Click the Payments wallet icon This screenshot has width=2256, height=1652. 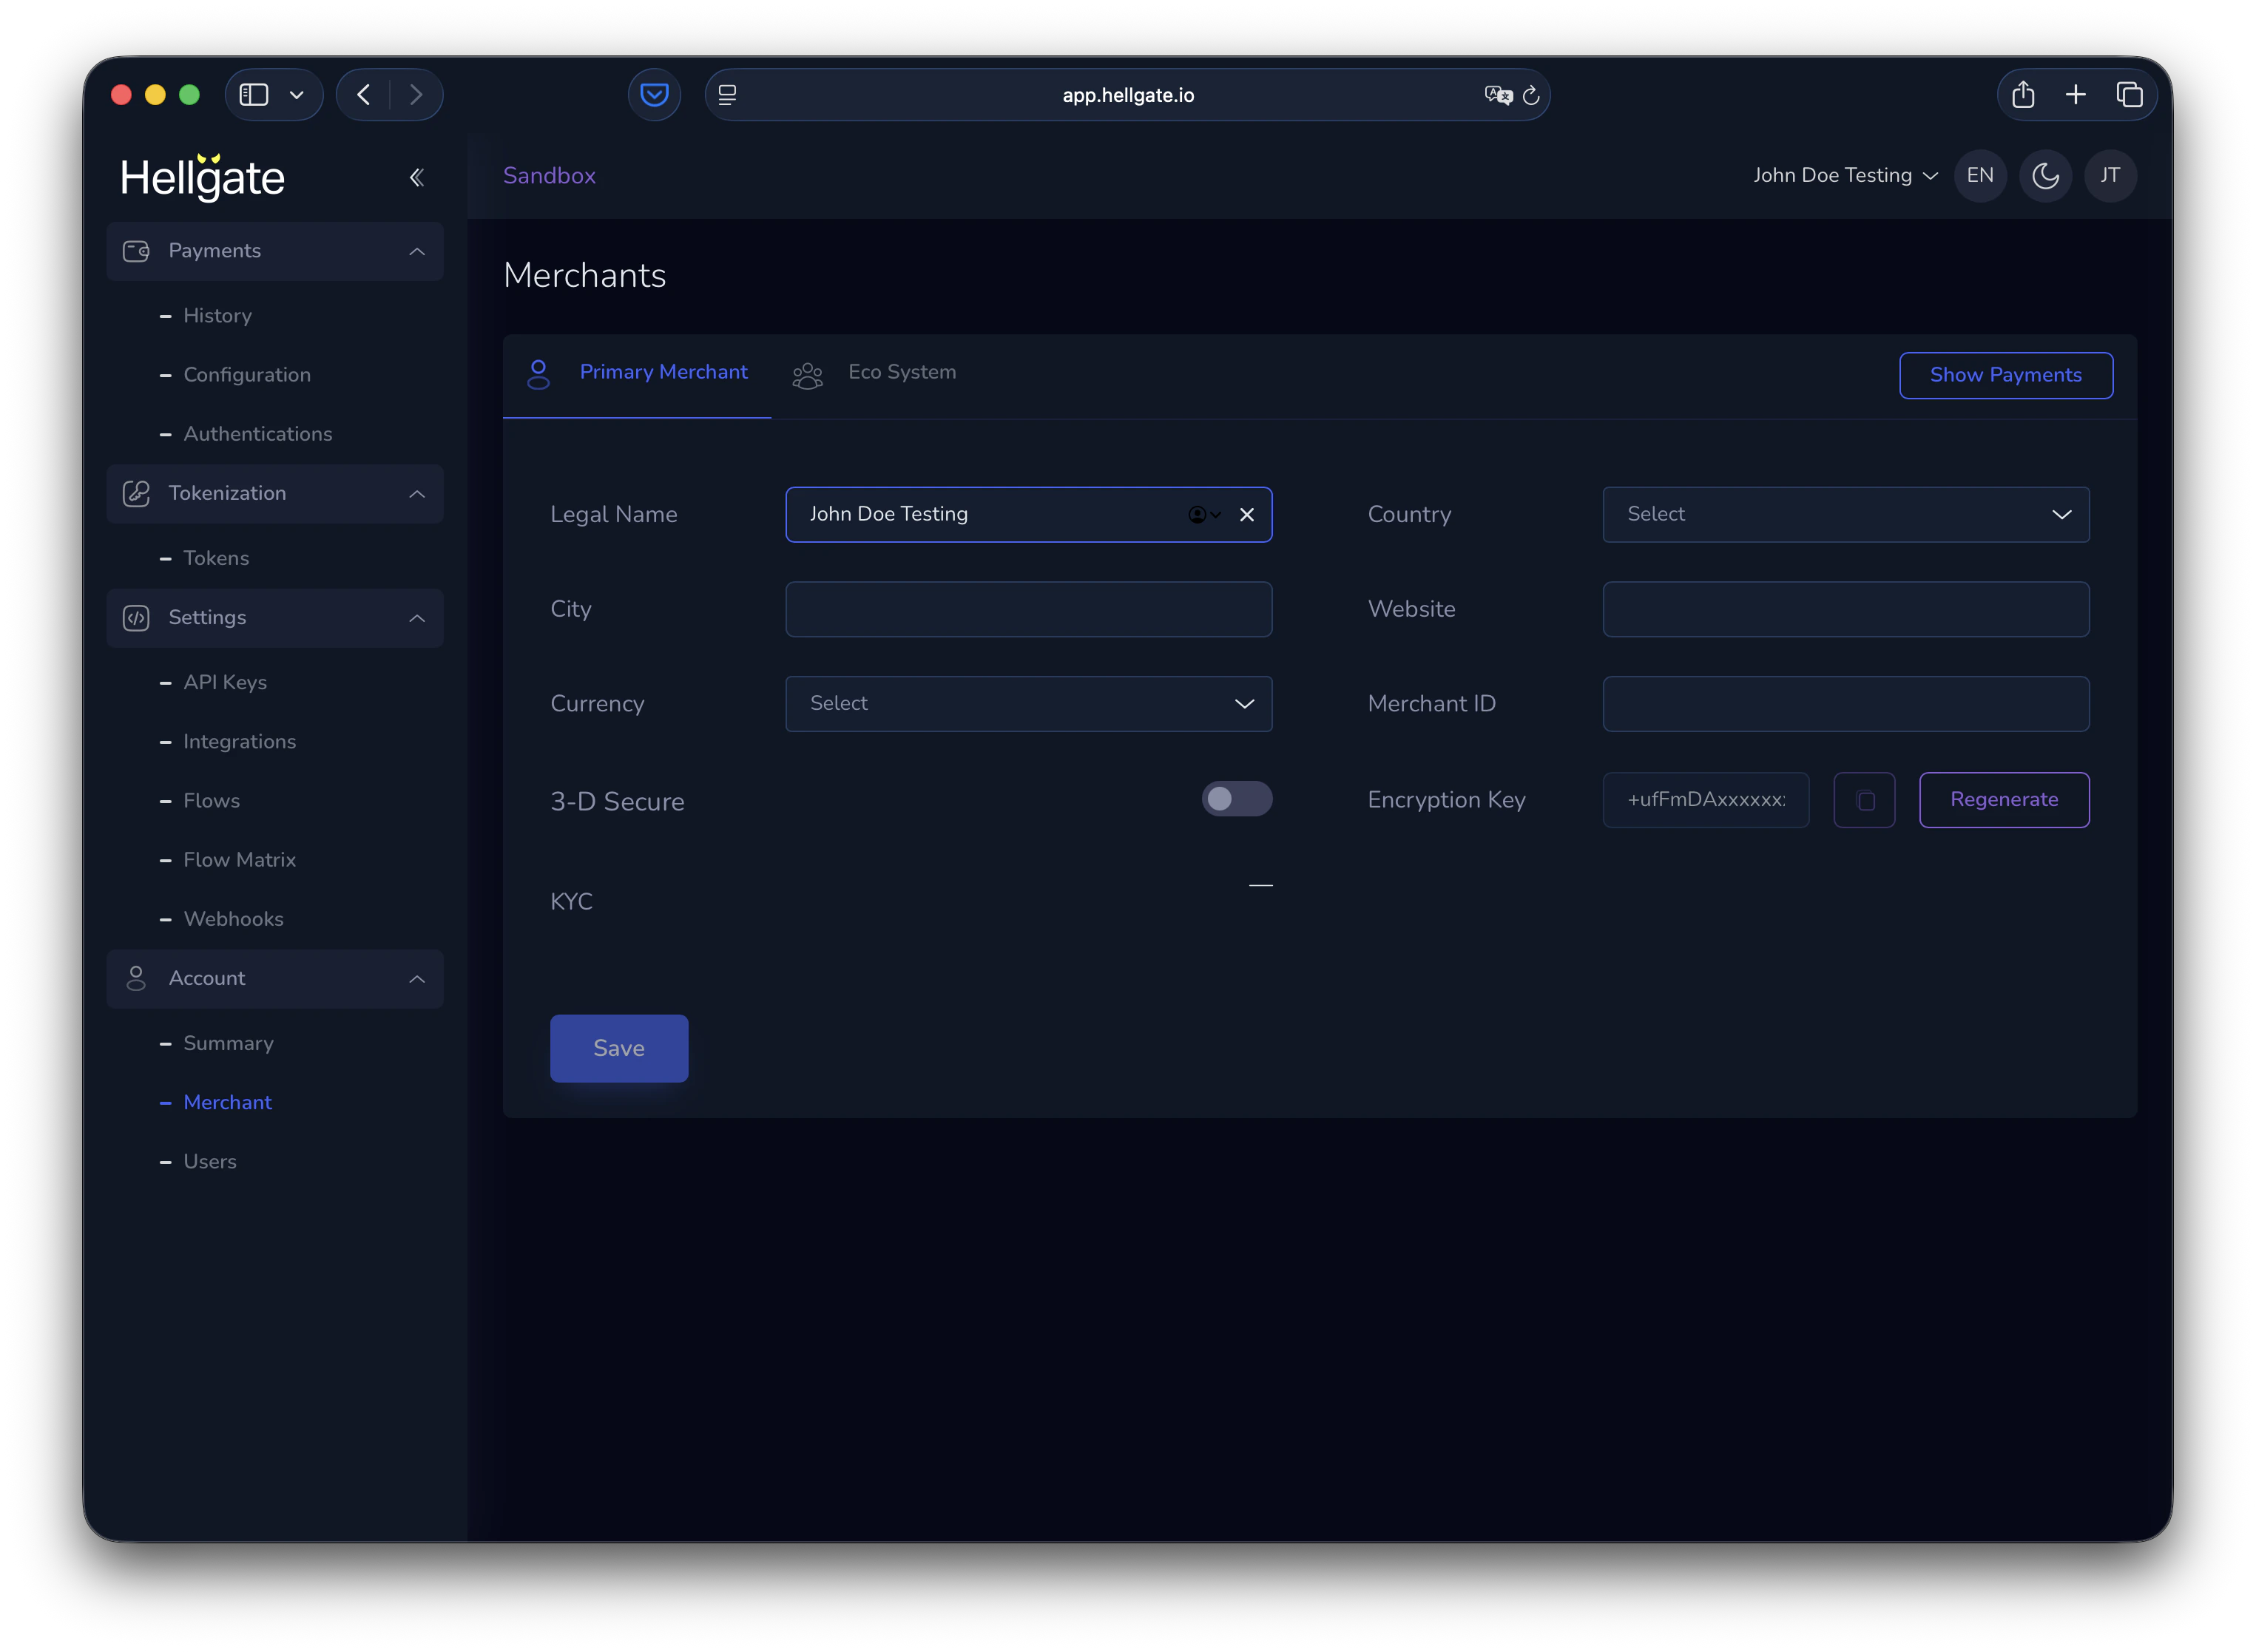136,251
